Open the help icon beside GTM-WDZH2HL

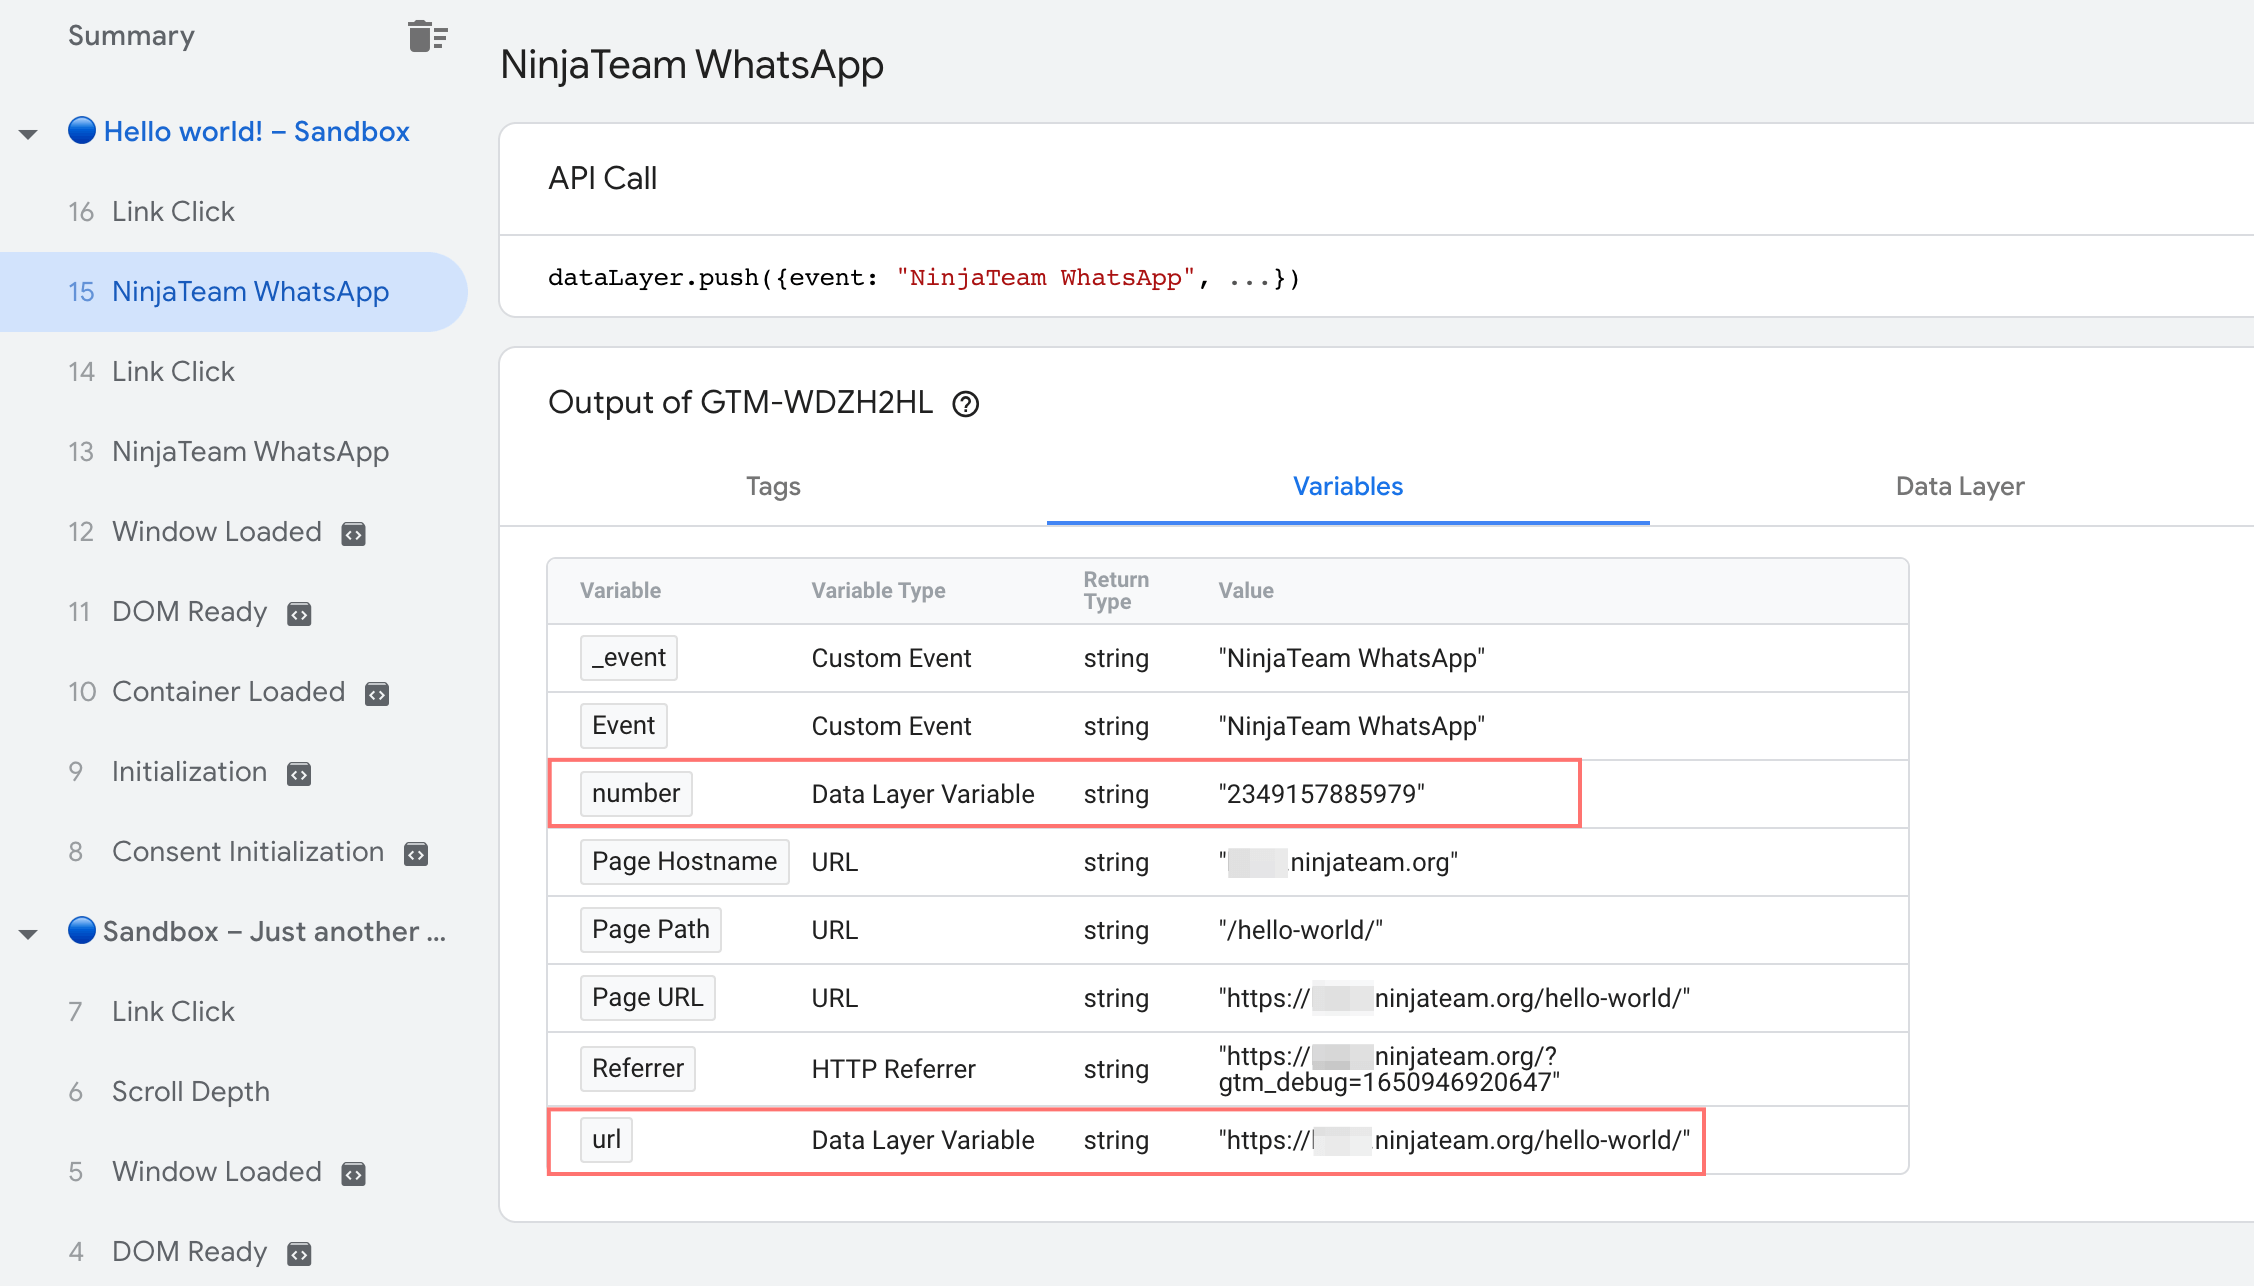(965, 404)
